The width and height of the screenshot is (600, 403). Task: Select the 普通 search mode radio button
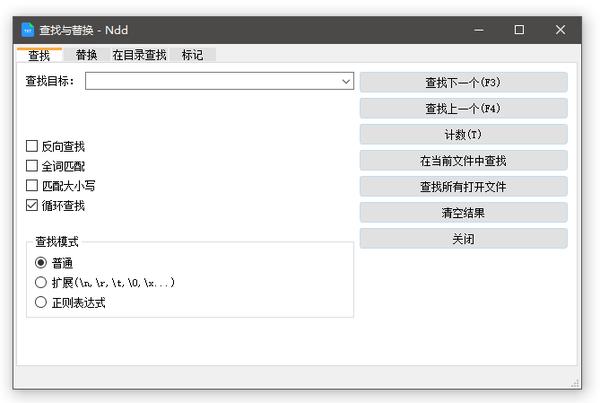[x=41, y=263]
